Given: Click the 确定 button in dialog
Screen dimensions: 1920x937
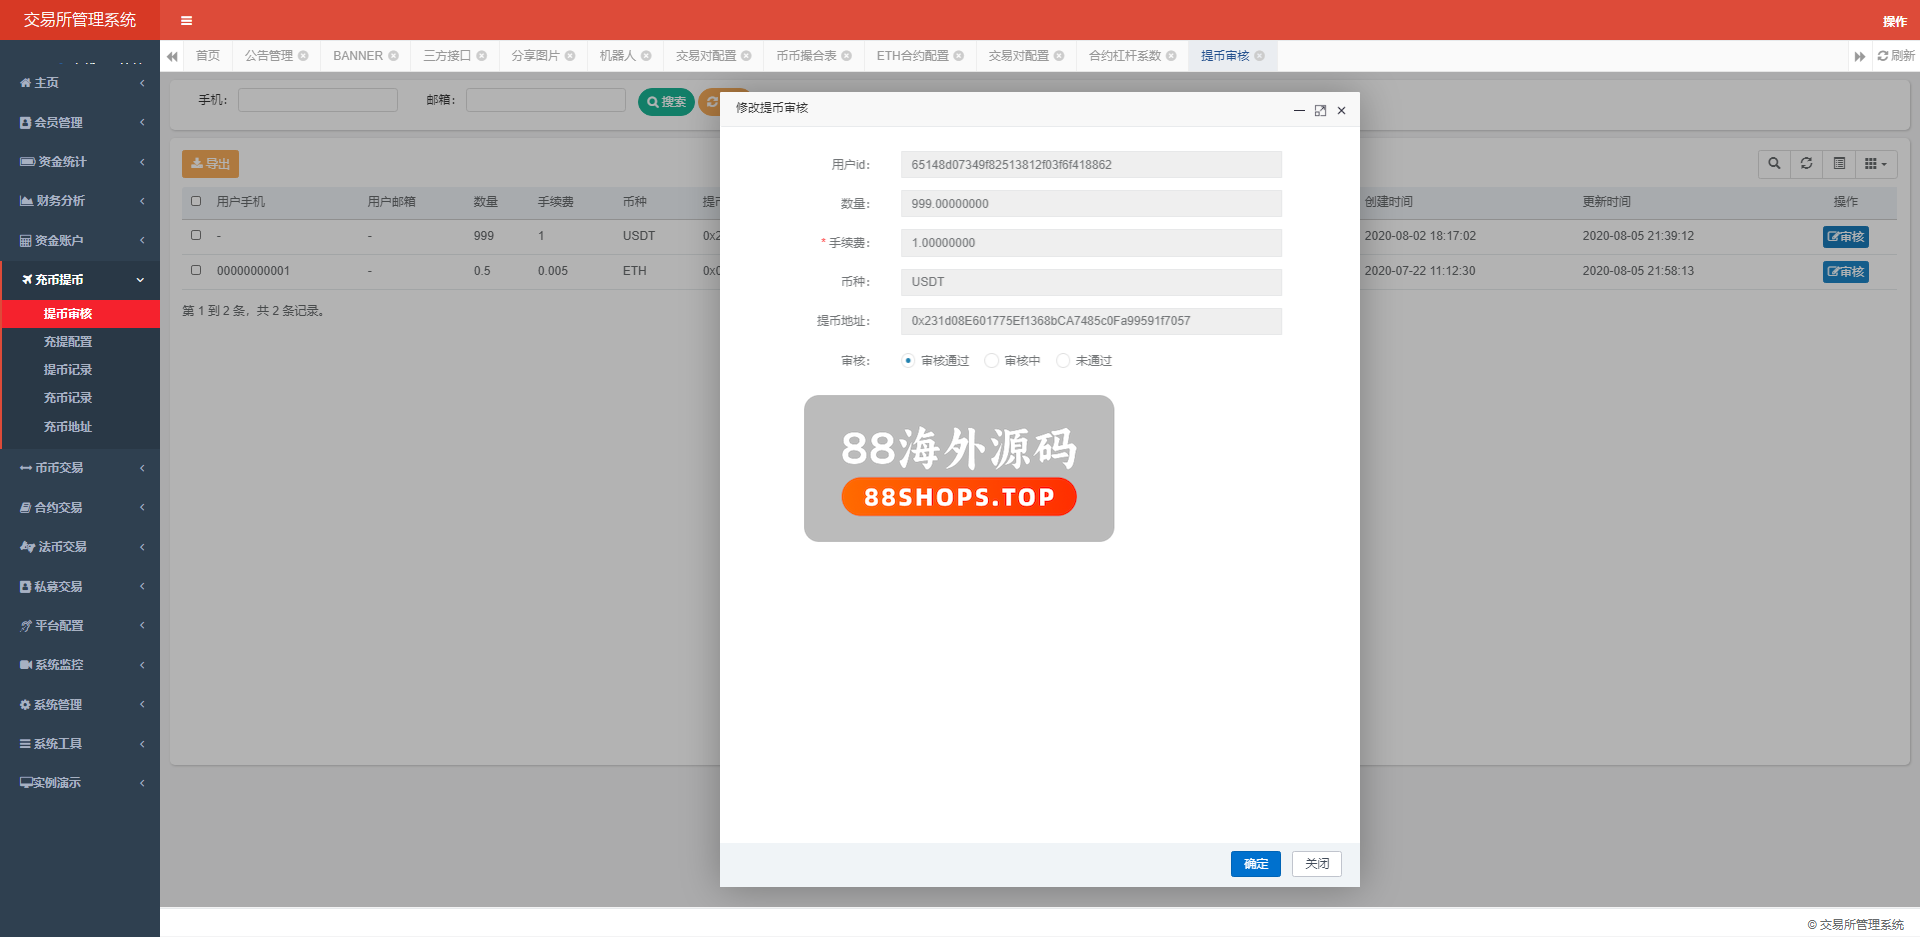Looking at the screenshot, I should tap(1255, 864).
